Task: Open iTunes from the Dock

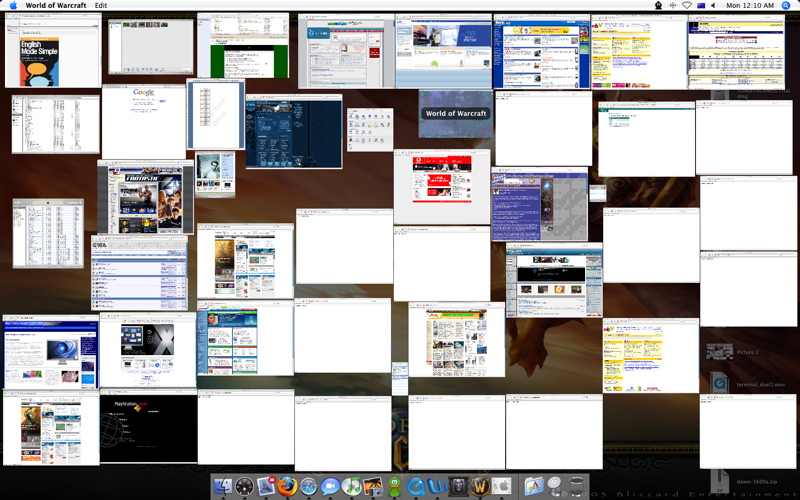Action: point(352,487)
